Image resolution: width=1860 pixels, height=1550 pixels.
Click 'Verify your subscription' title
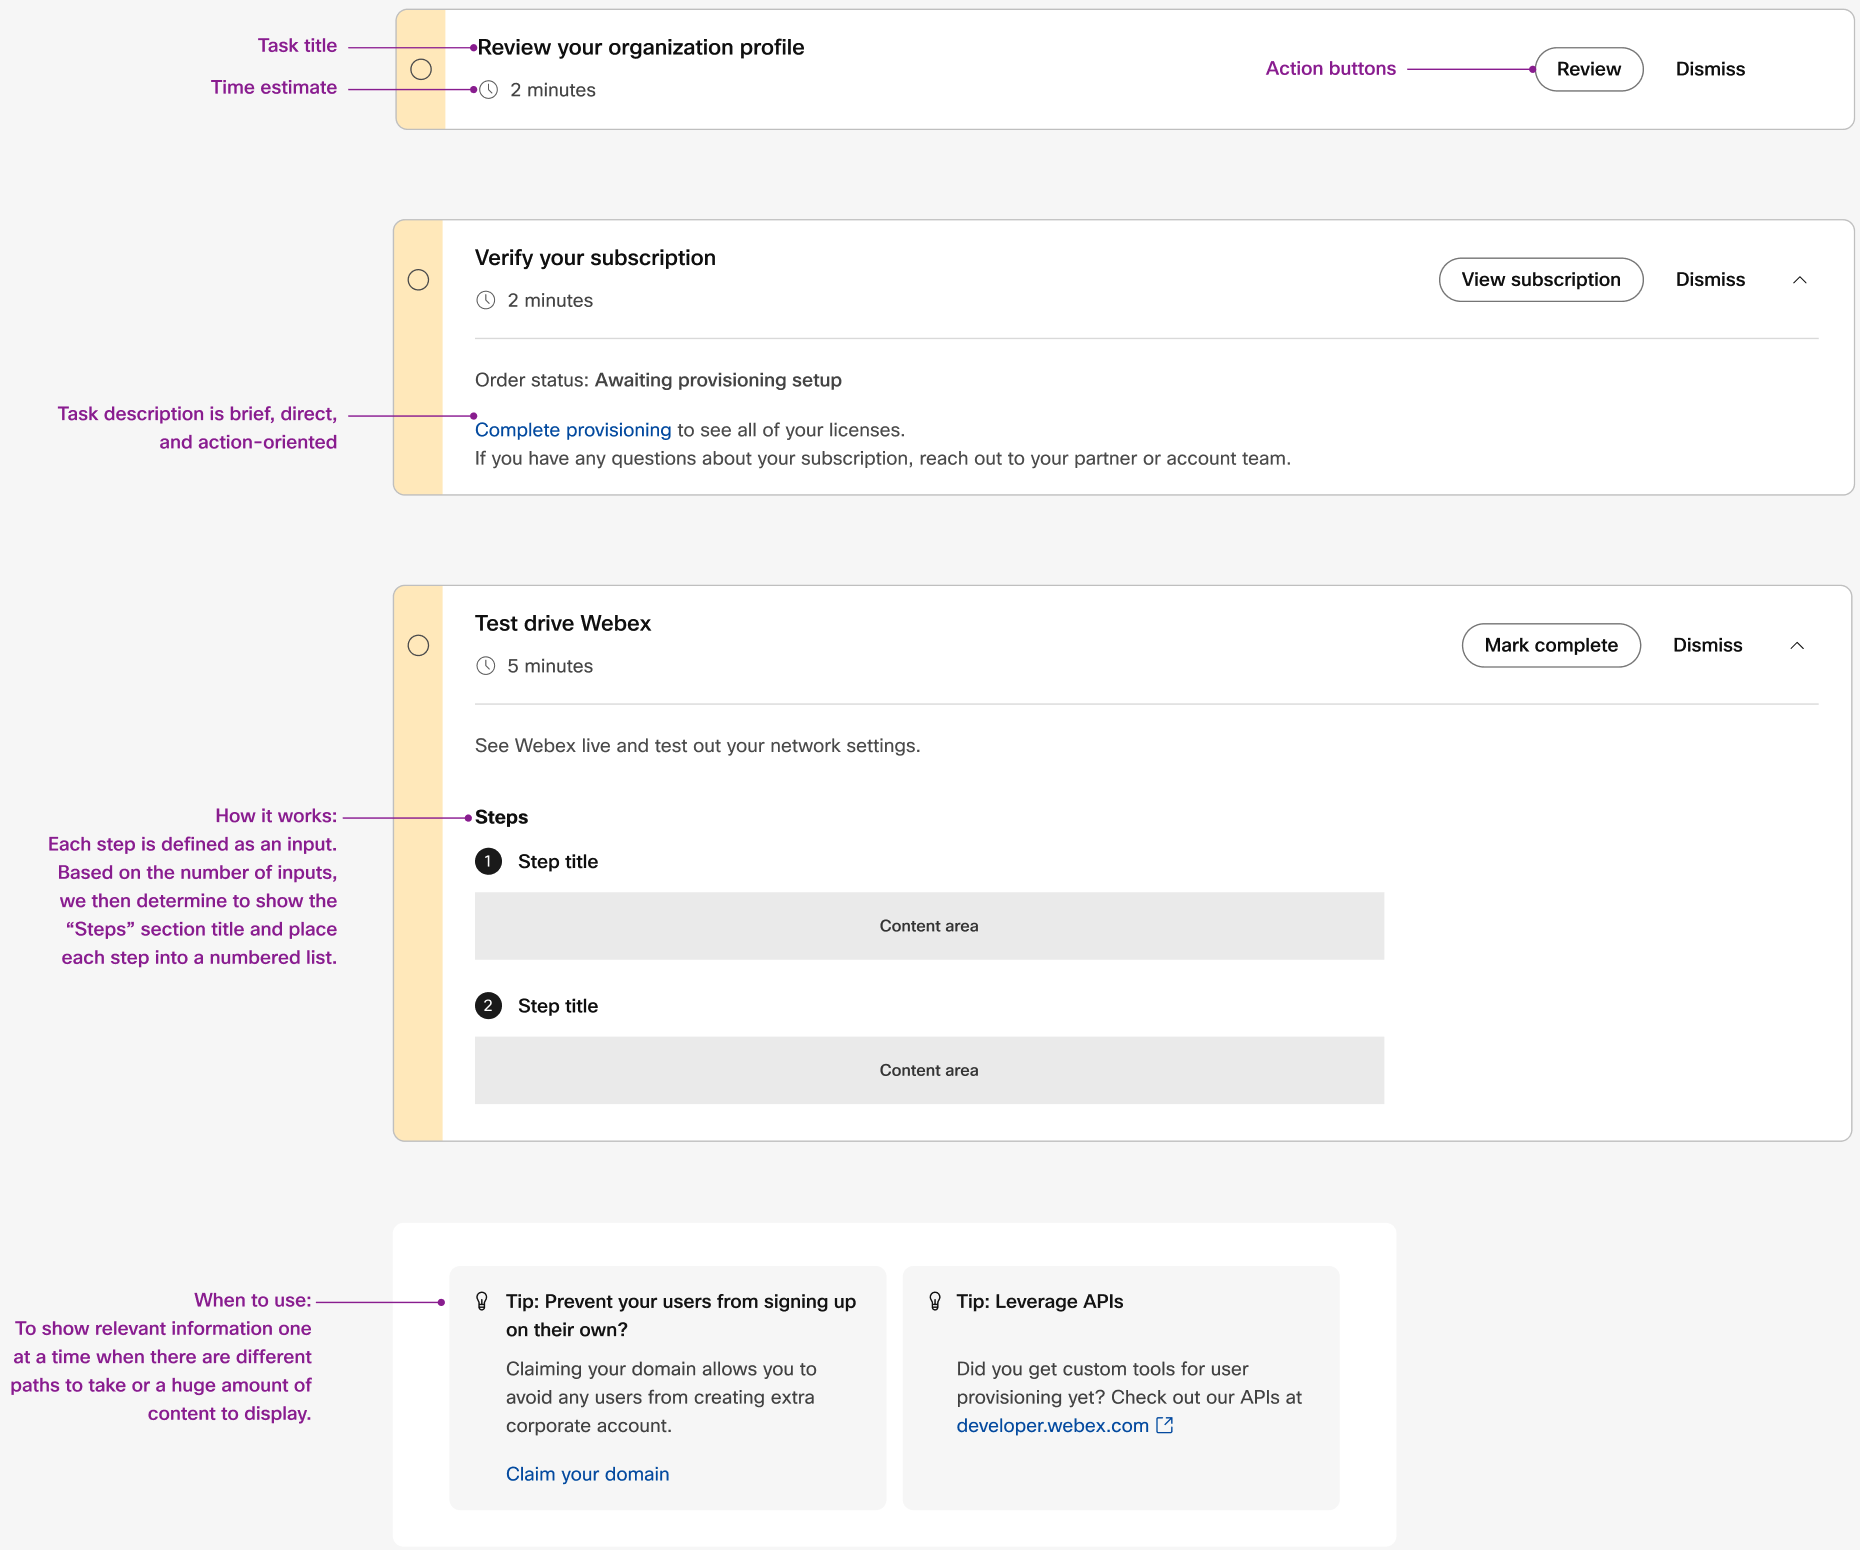tap(595, 258)
